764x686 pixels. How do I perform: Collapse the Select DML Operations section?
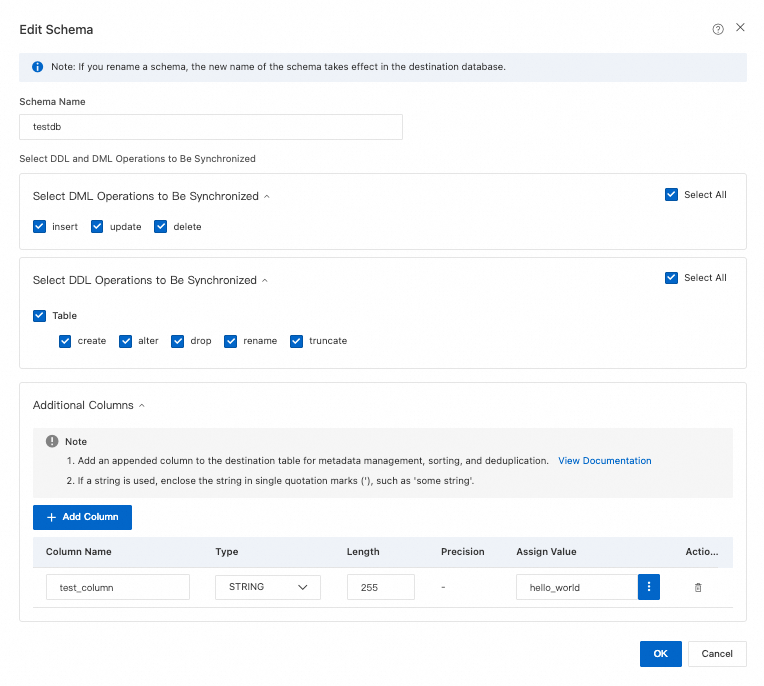coord(267,197)
